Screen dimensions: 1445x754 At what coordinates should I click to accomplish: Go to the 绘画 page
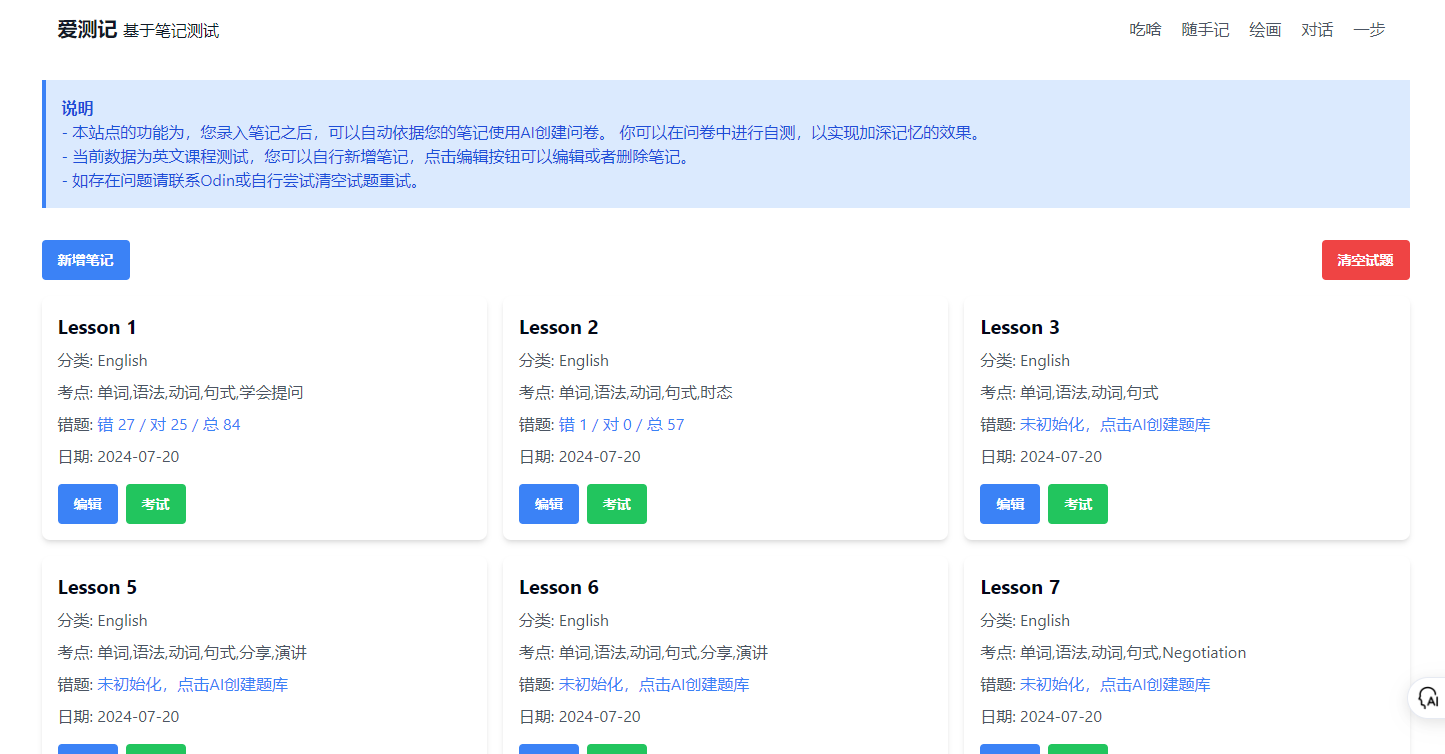(1265, 30)
